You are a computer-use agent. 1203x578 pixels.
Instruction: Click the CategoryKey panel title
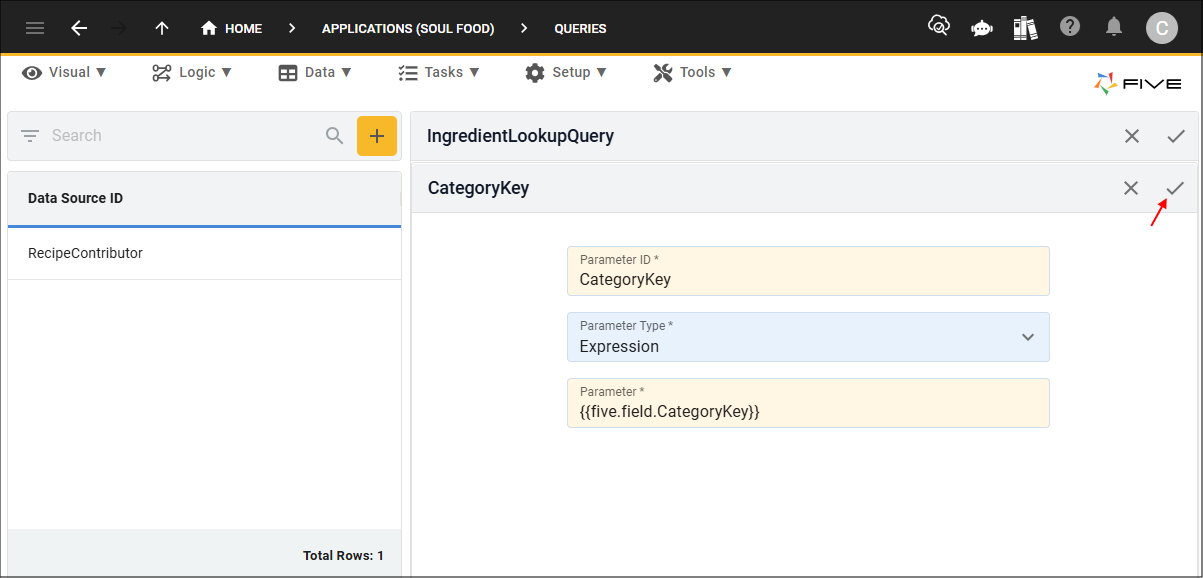point(478,188)
